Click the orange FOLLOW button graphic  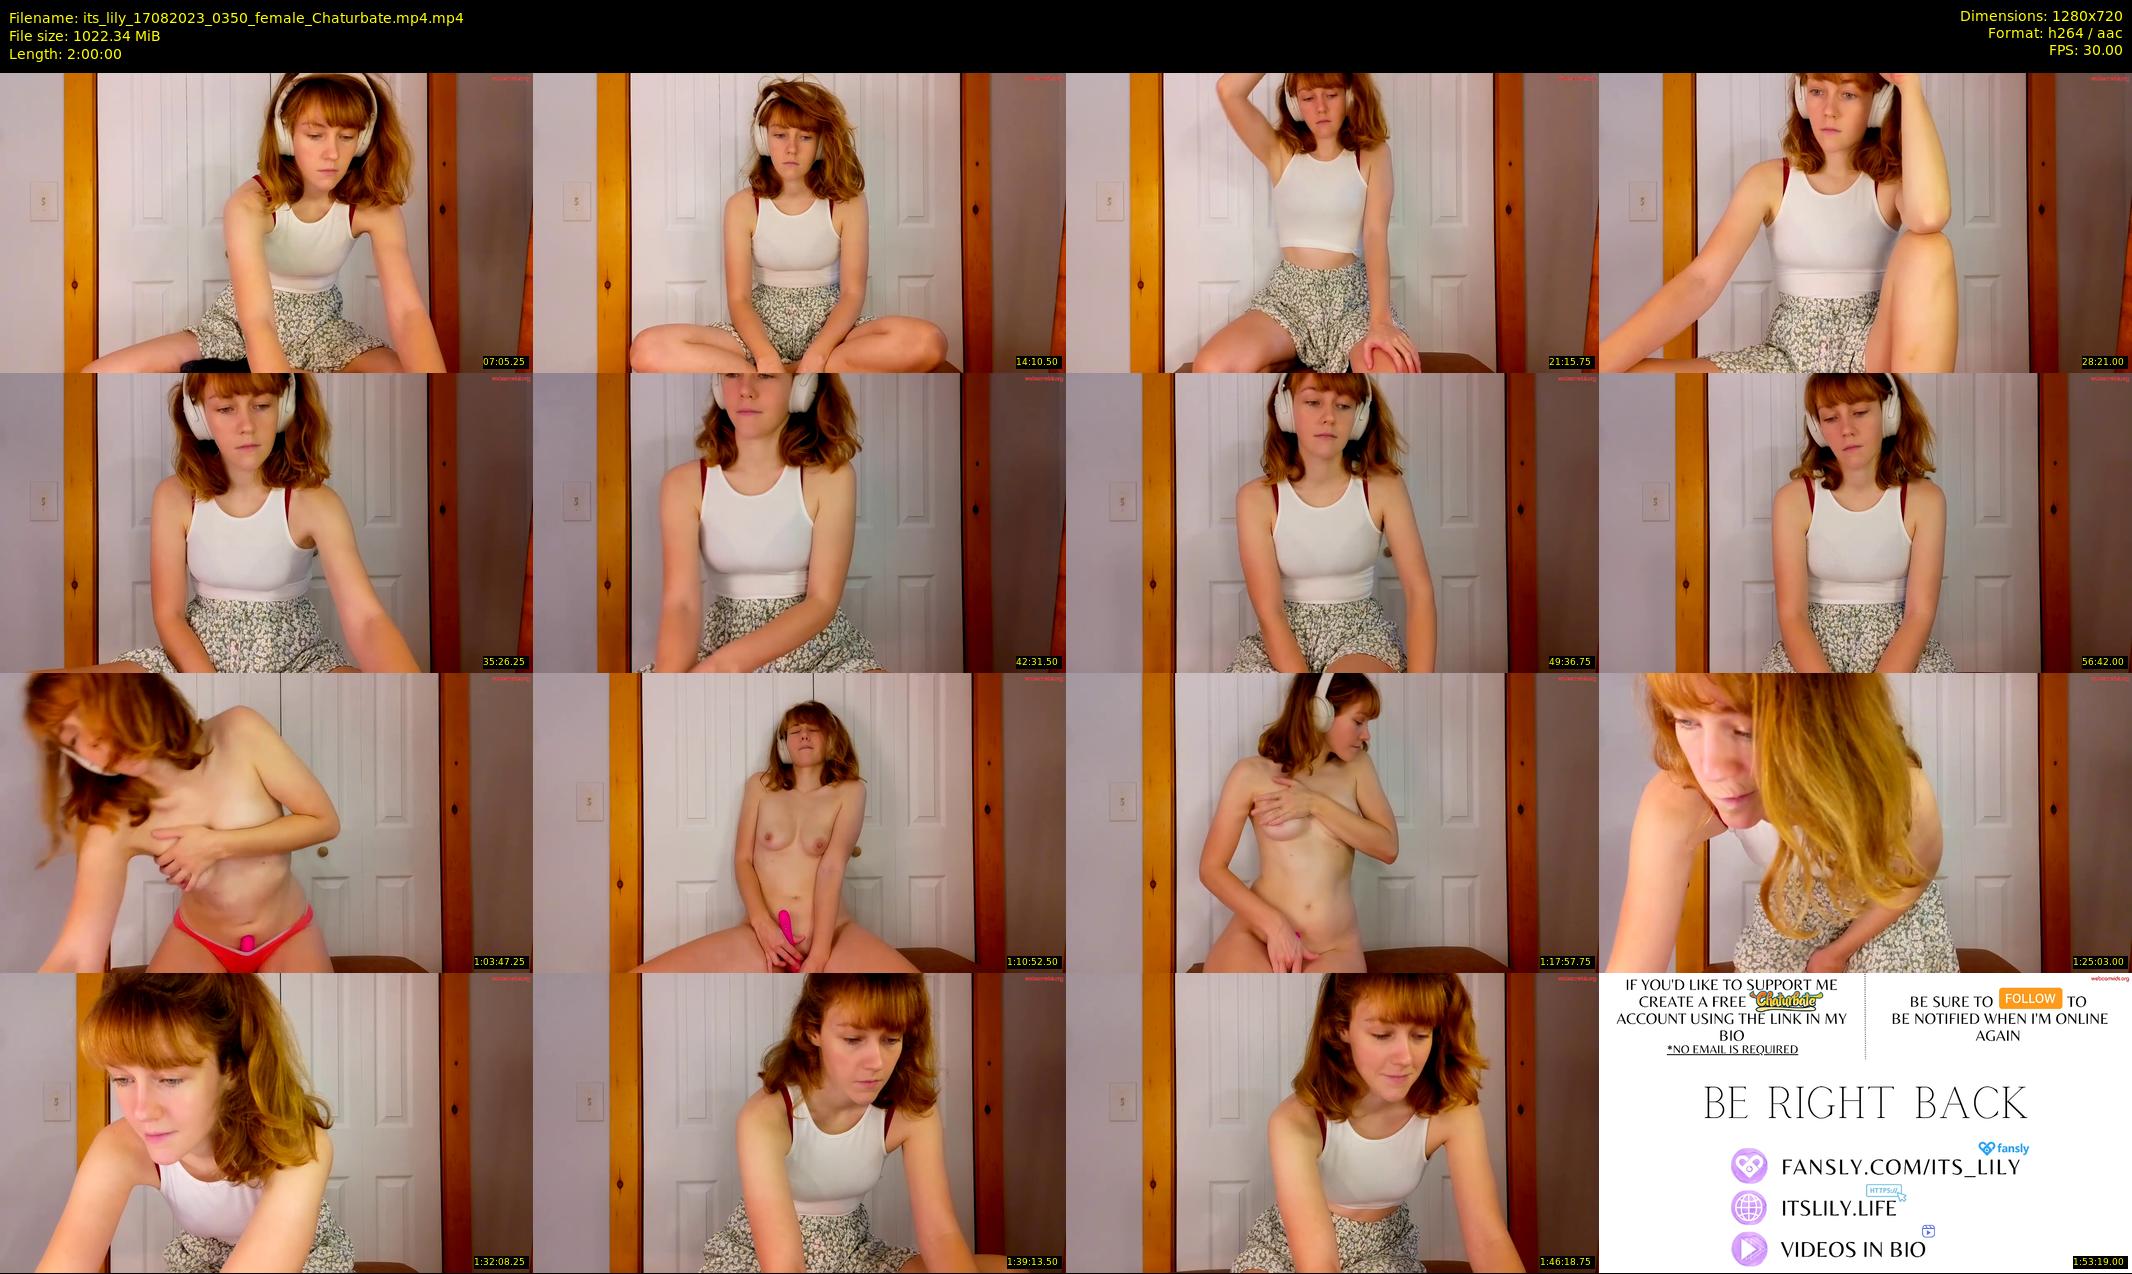[x=2030, y=998]
